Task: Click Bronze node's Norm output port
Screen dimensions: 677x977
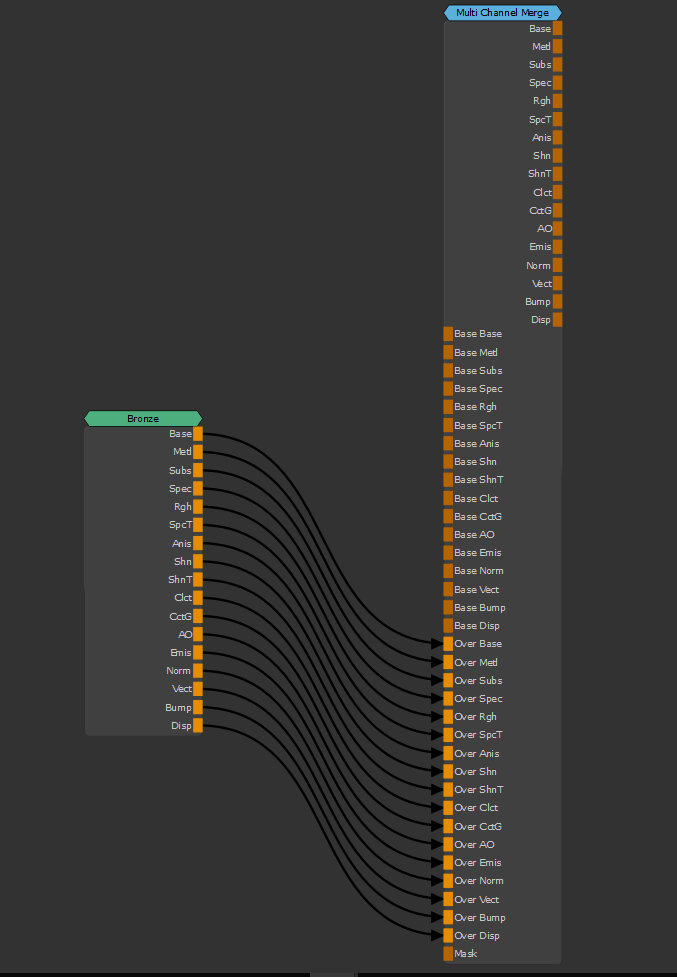Action: tap(198, 670)
